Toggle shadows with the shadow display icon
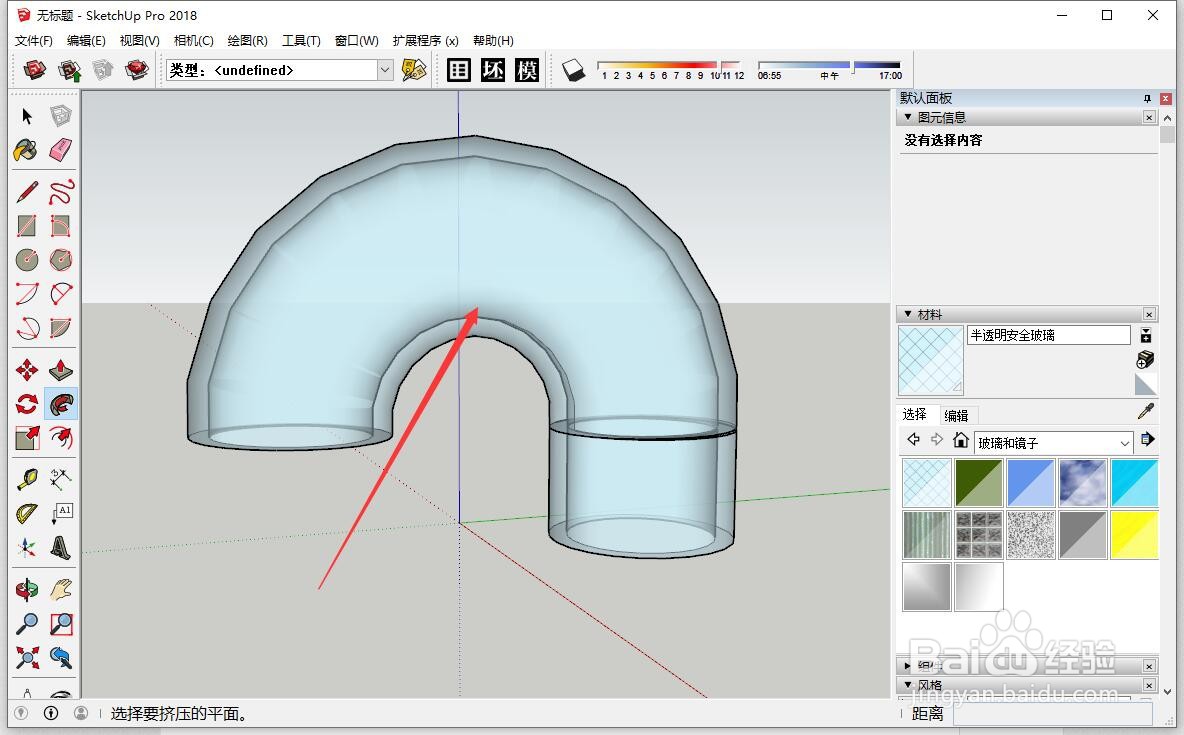 pyautogui.click(x=574, y=70)
